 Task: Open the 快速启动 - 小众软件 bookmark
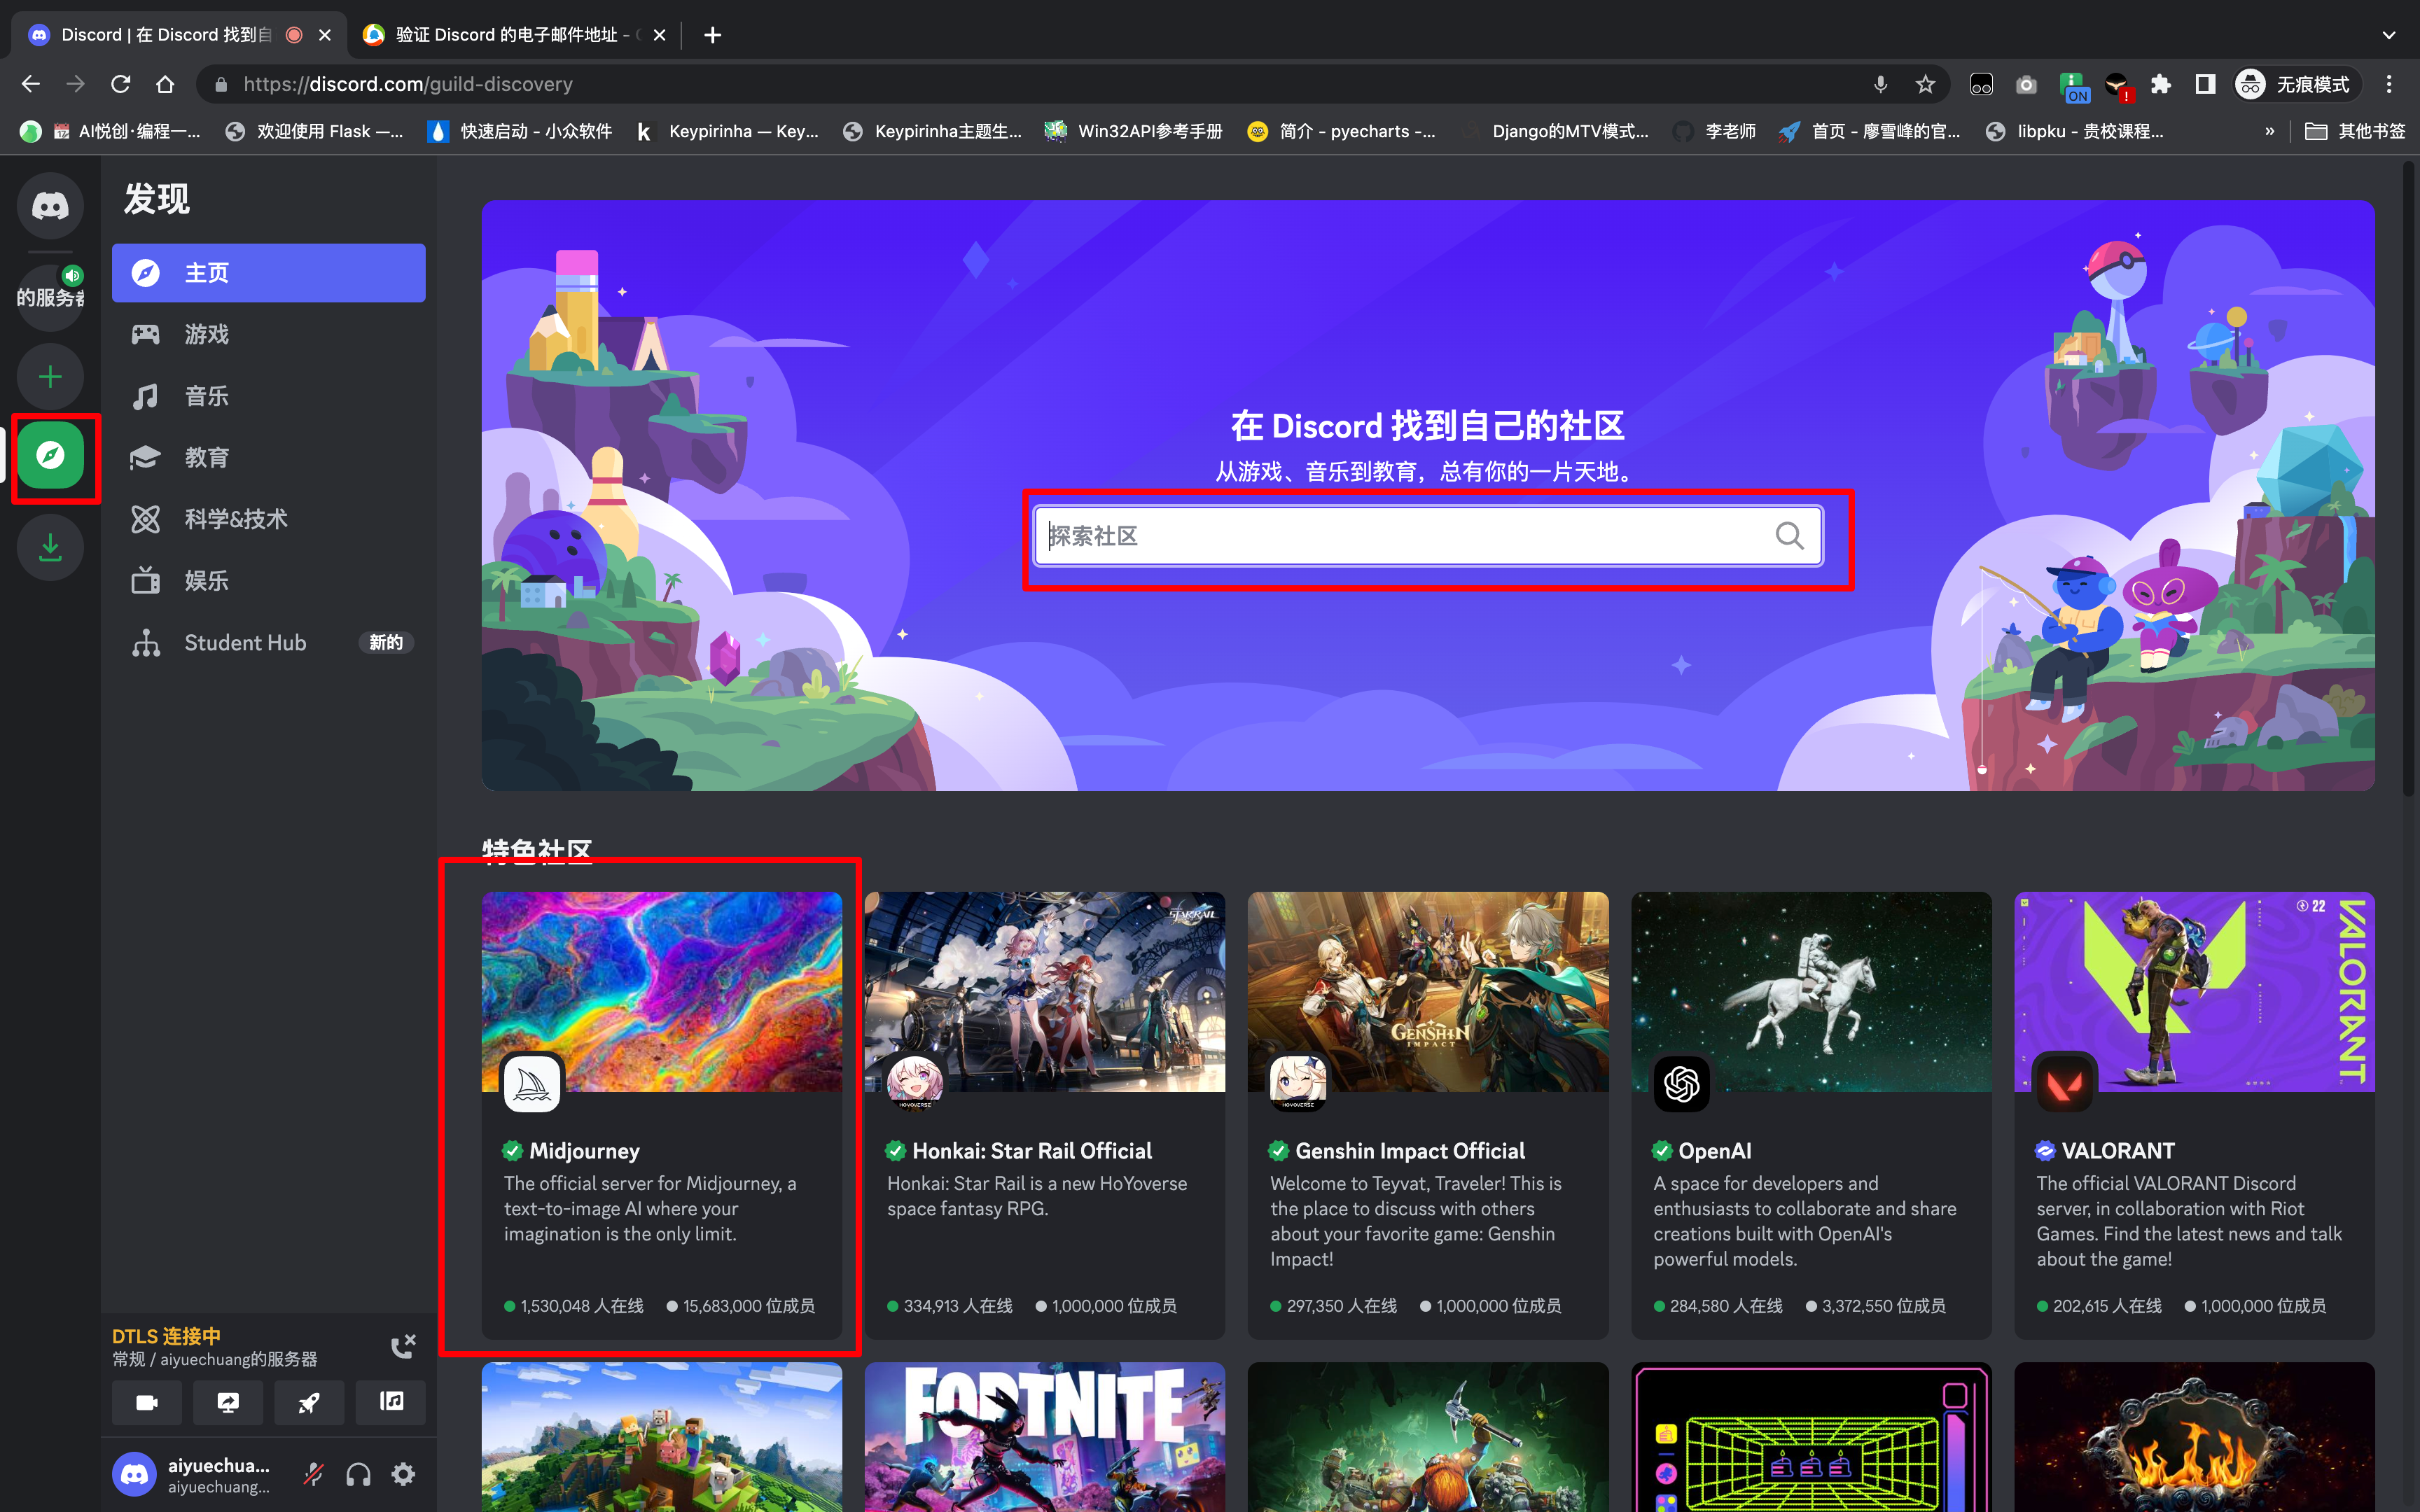pyautogui.click(x=520, y=131)
